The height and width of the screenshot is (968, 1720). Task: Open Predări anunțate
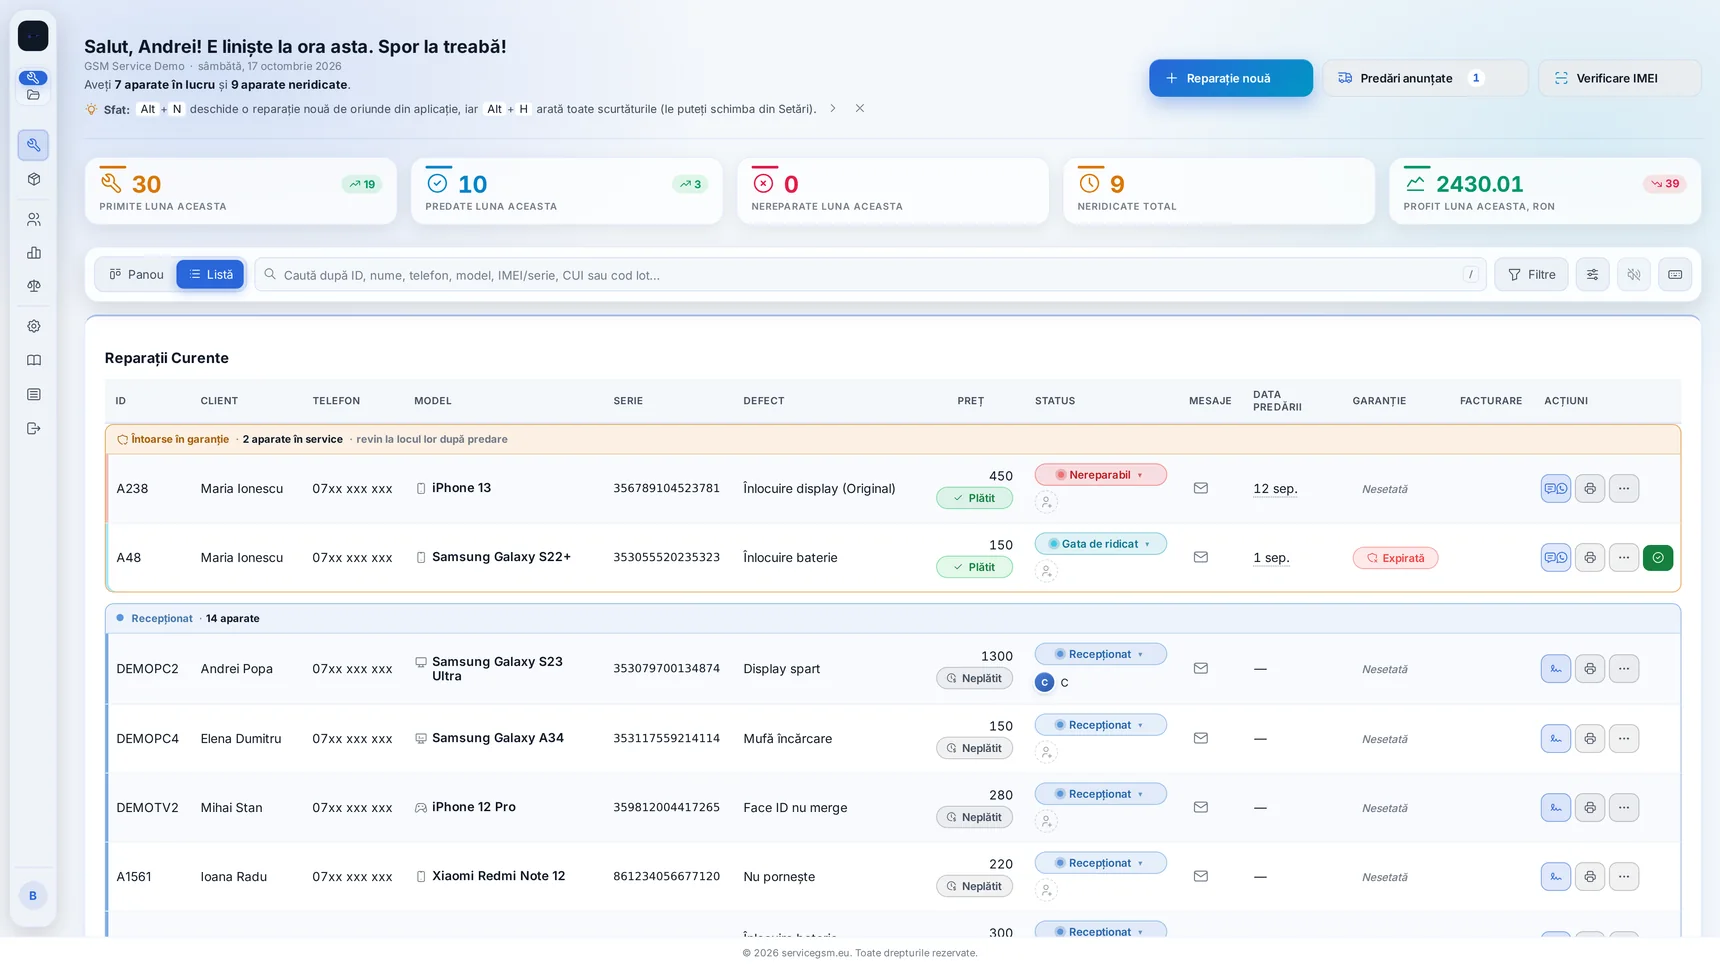(x=1424, y=78)
